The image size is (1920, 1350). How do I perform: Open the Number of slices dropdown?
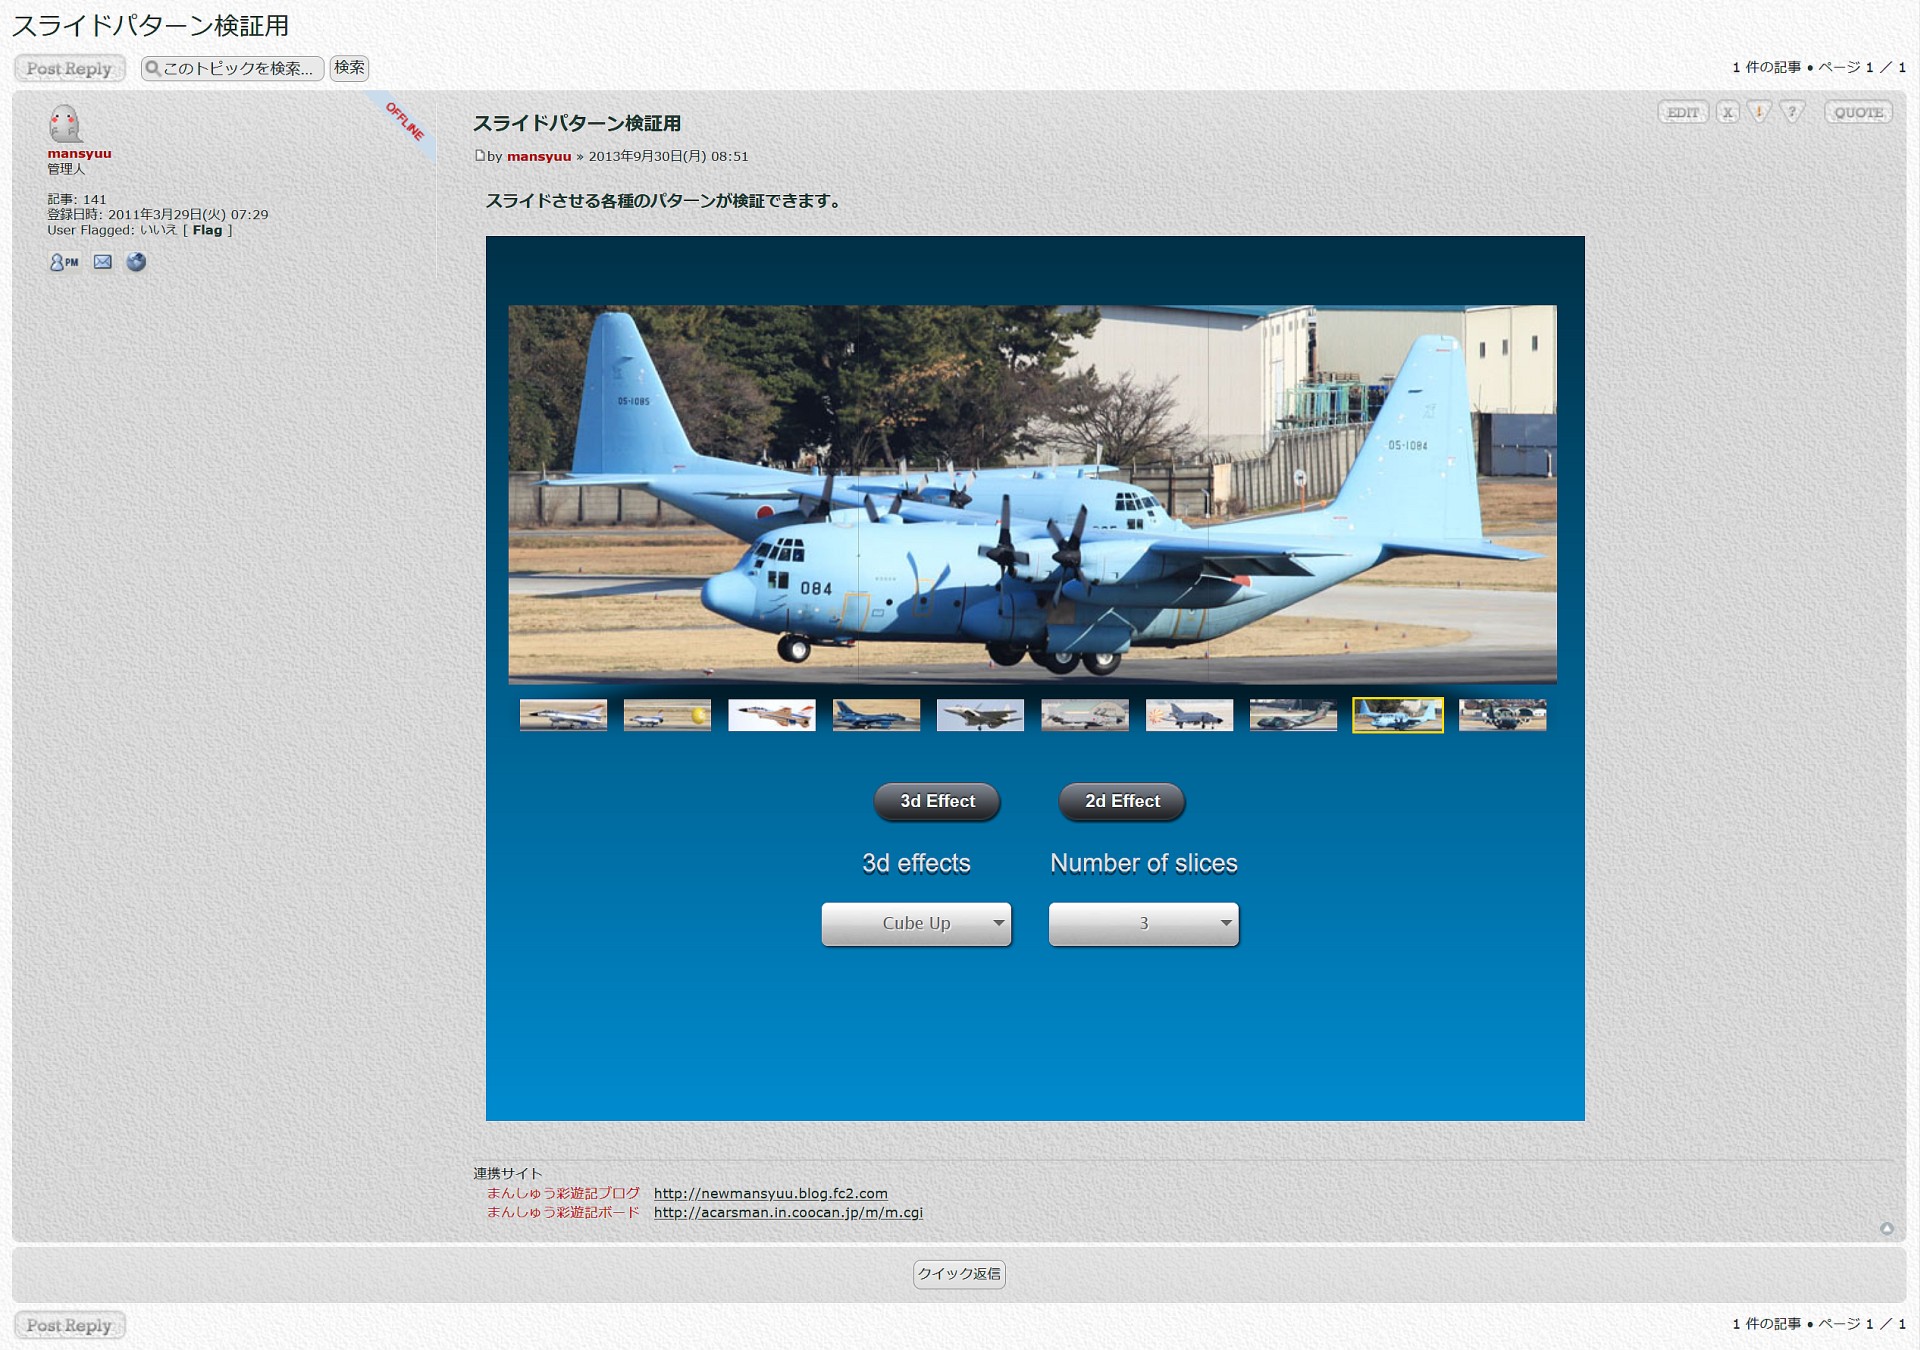pos(1143,923)
